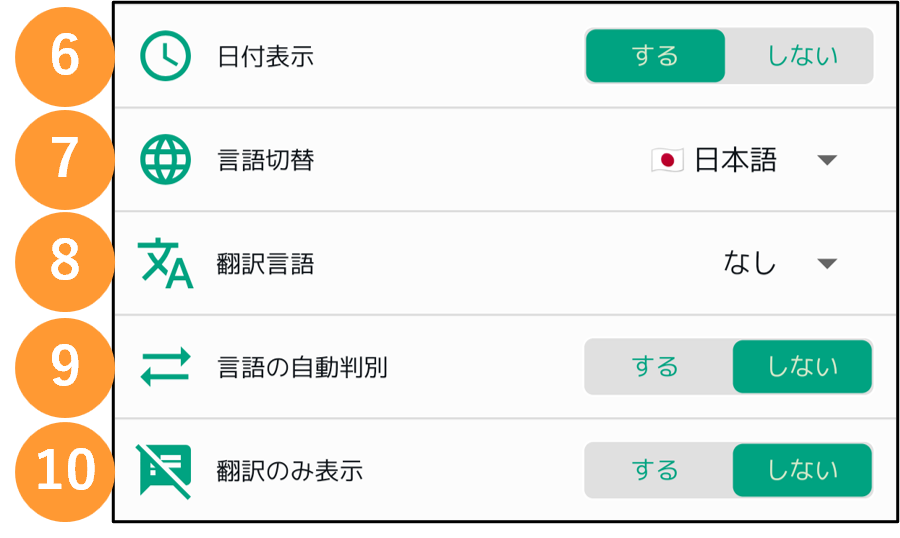Select しない for 言語の自動判別
Viewport: 900px width, 538px height.
point(802,366)
